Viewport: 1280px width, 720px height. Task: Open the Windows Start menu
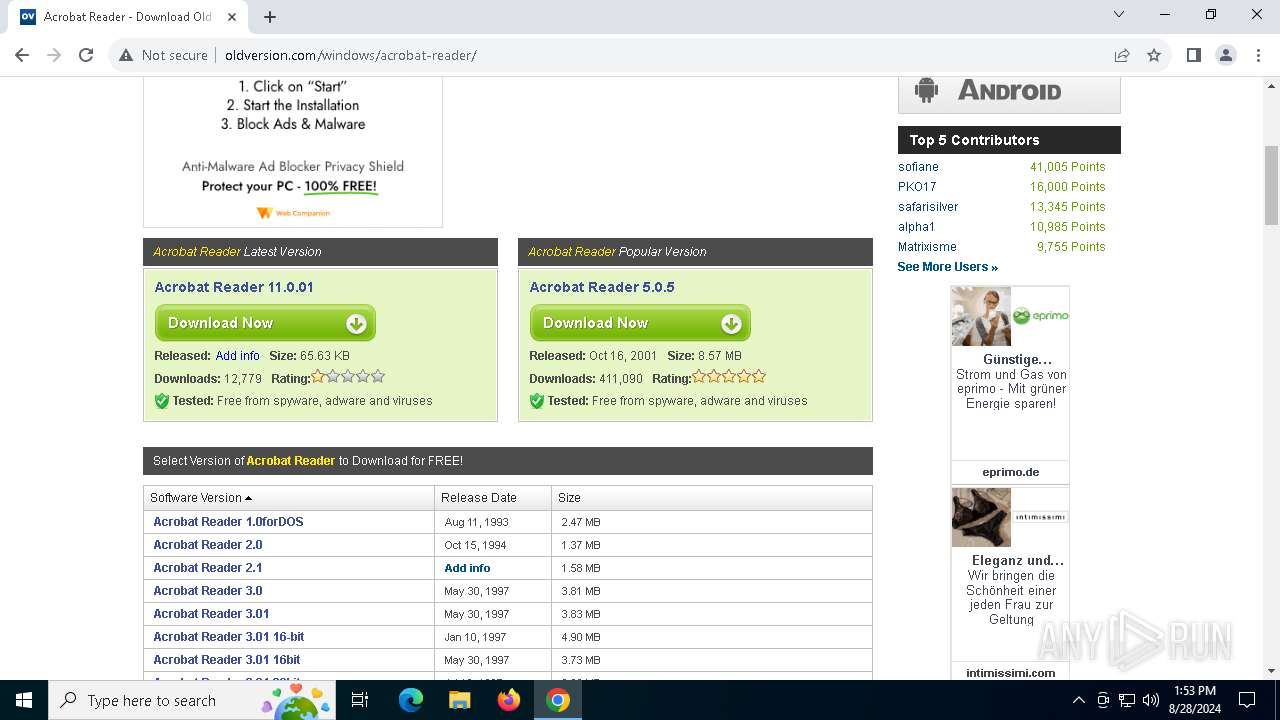pyautogui.click(x=24, y=700)
